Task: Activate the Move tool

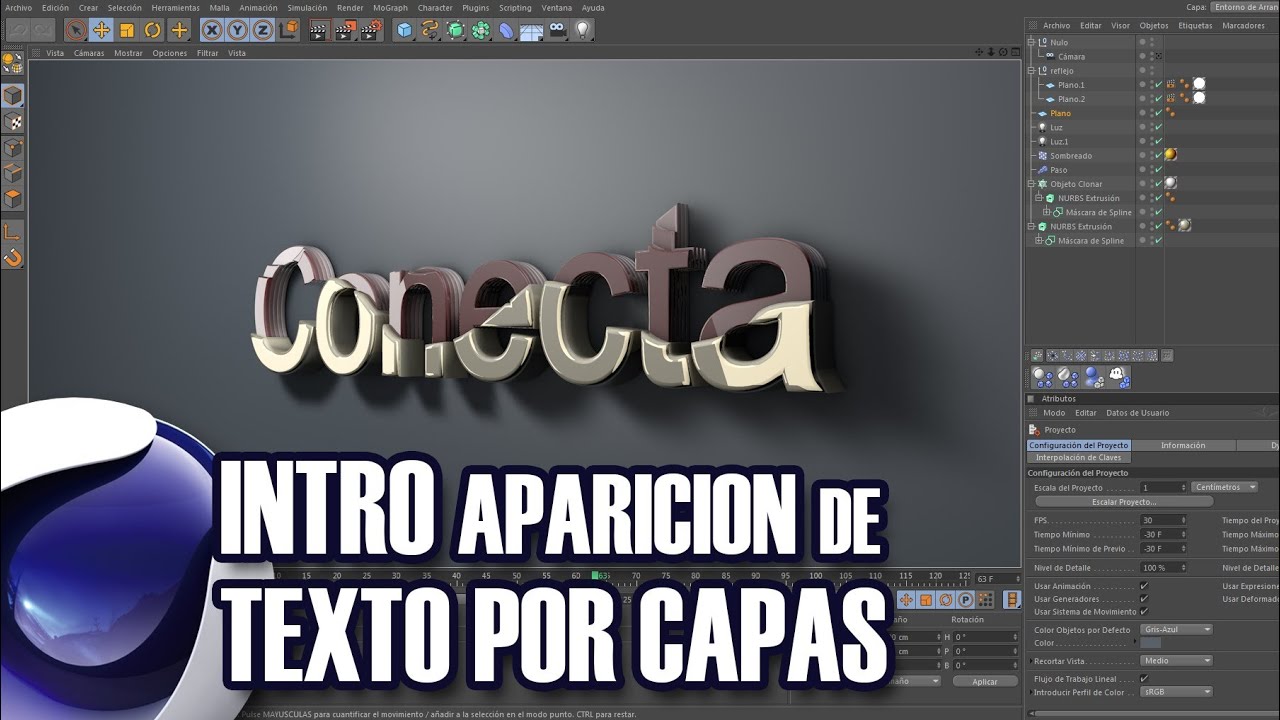Action: pyautogui.click(x=101, y=30)
